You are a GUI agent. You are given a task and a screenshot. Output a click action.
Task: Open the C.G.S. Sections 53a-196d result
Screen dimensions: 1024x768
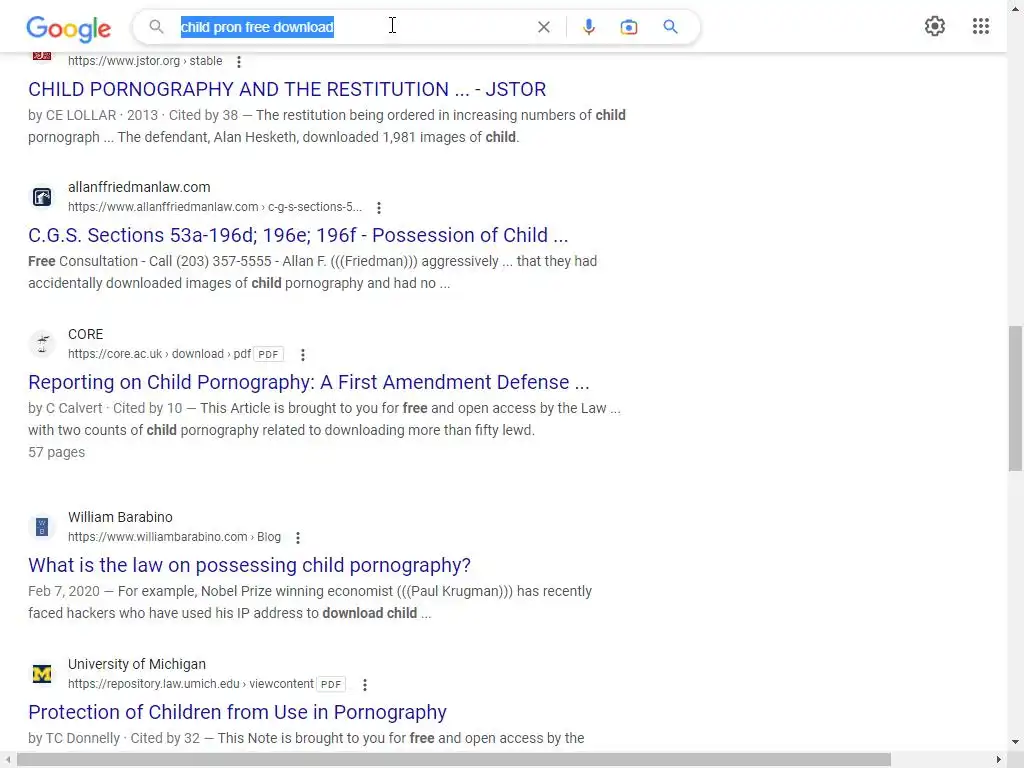[x=298, y=235]
